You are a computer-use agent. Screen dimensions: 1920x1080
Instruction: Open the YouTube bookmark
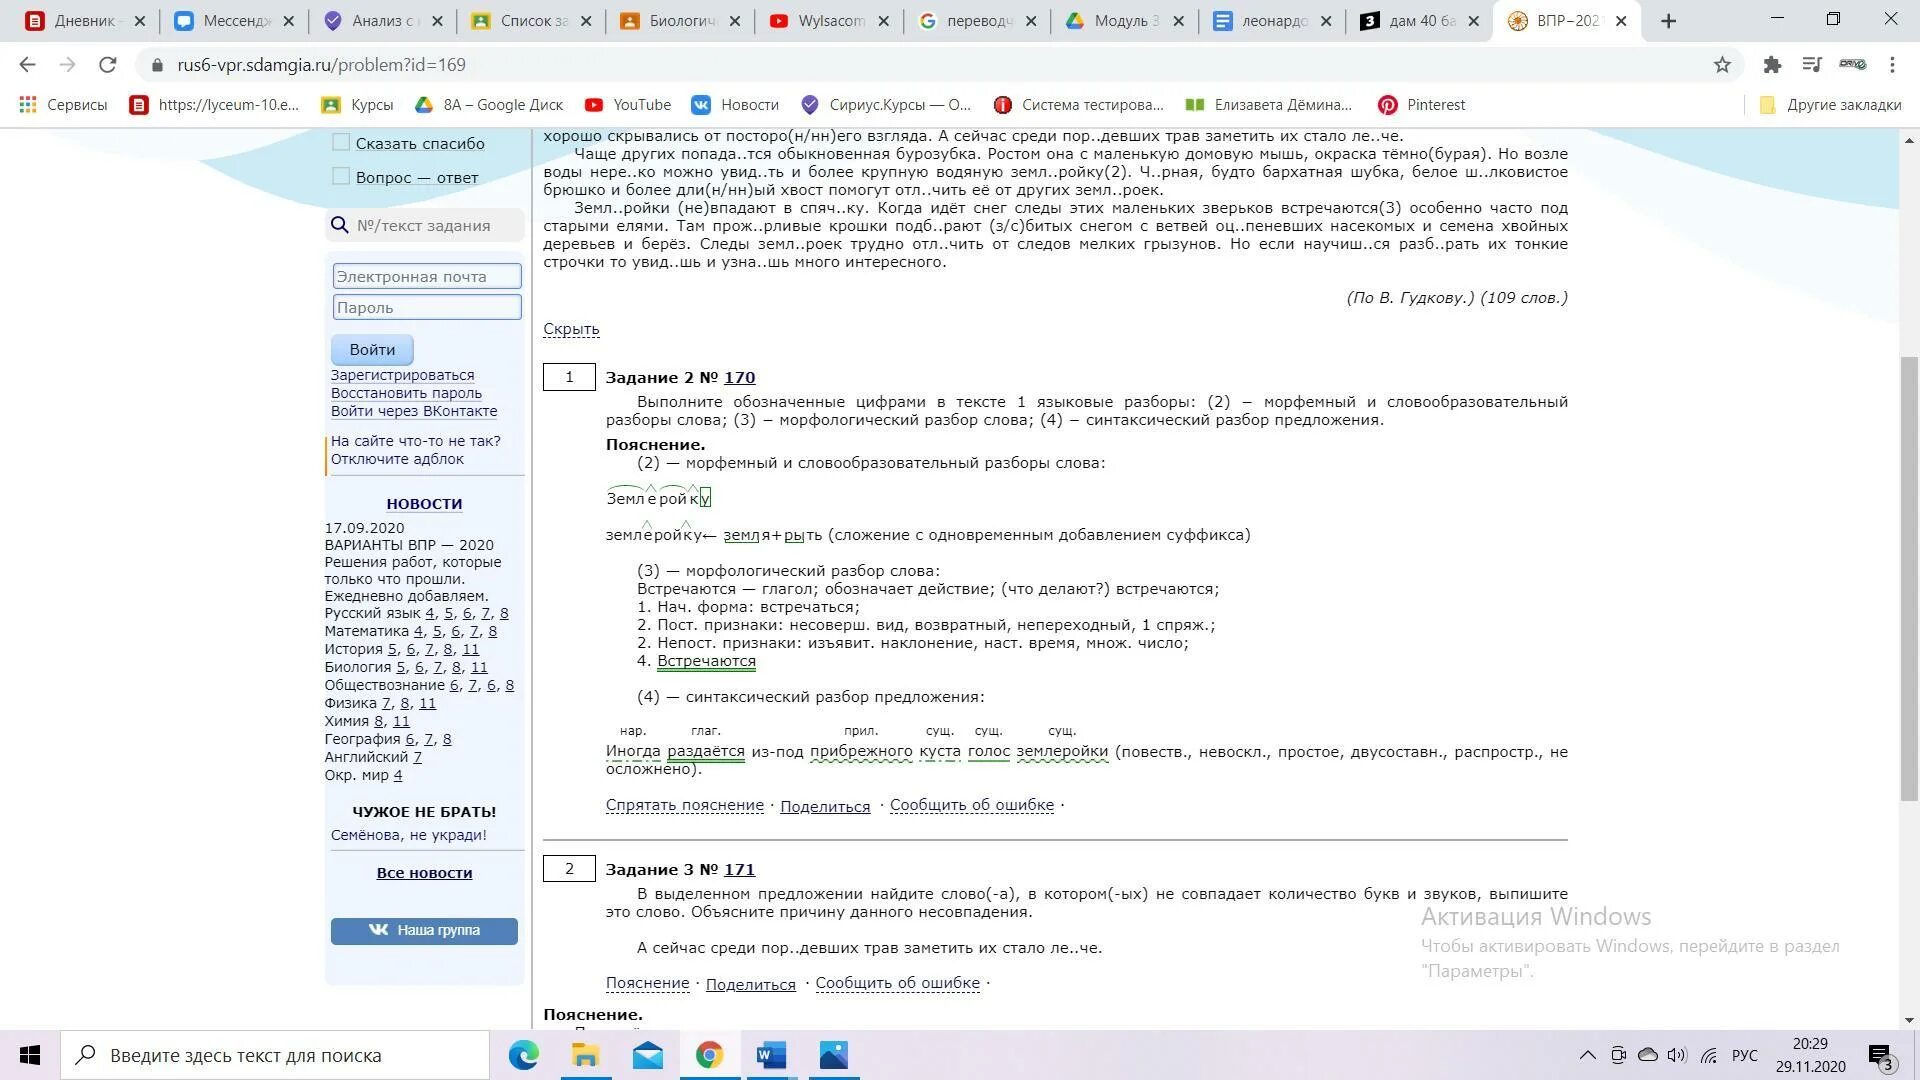tap(628, 105)
